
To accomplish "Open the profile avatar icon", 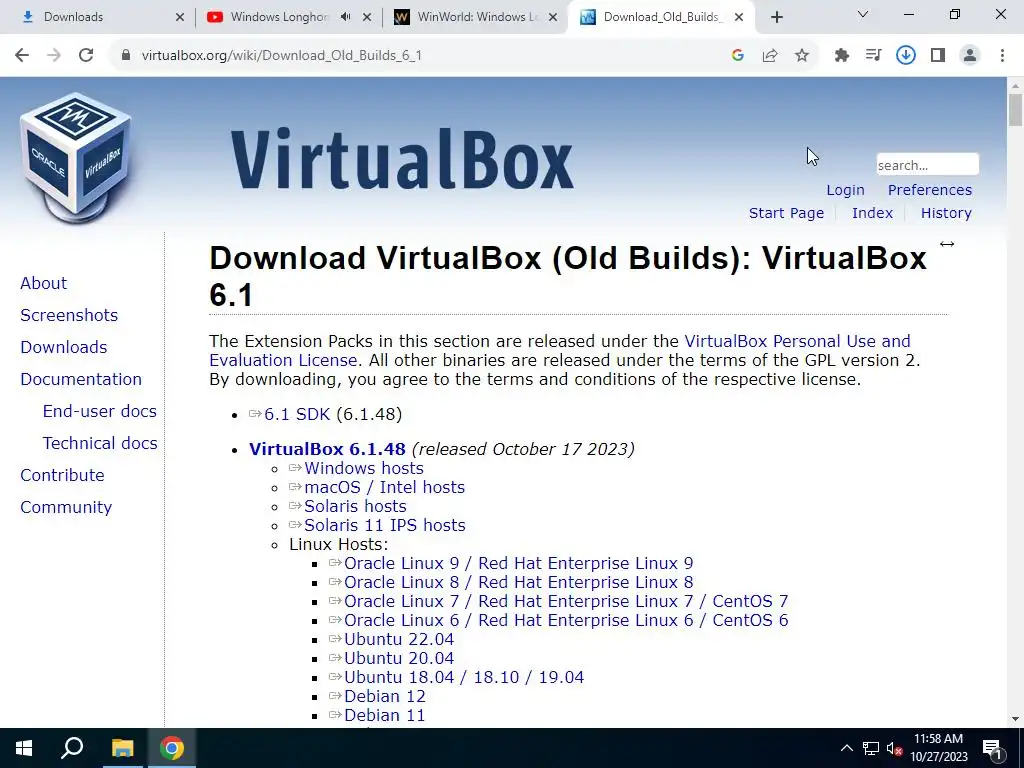I will click(970, 56).
